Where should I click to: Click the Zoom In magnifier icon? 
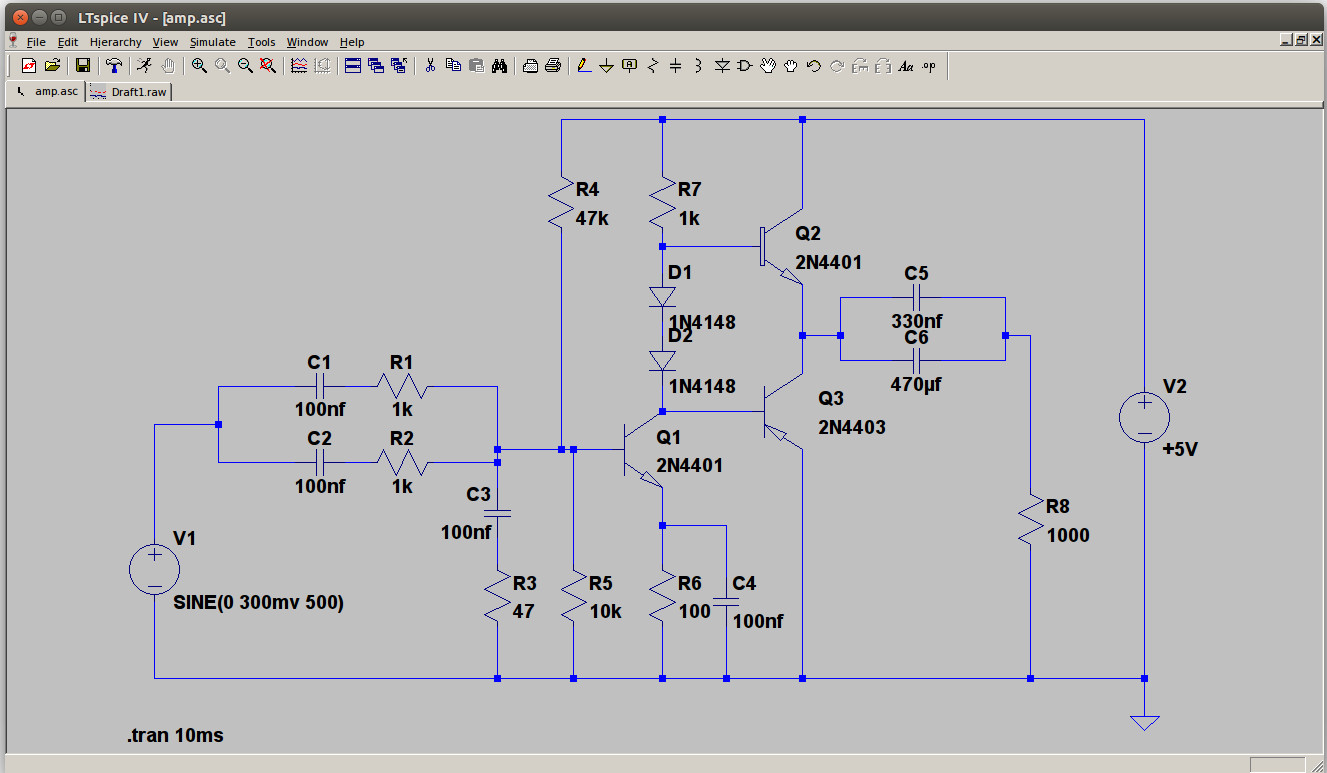point(199,66)
